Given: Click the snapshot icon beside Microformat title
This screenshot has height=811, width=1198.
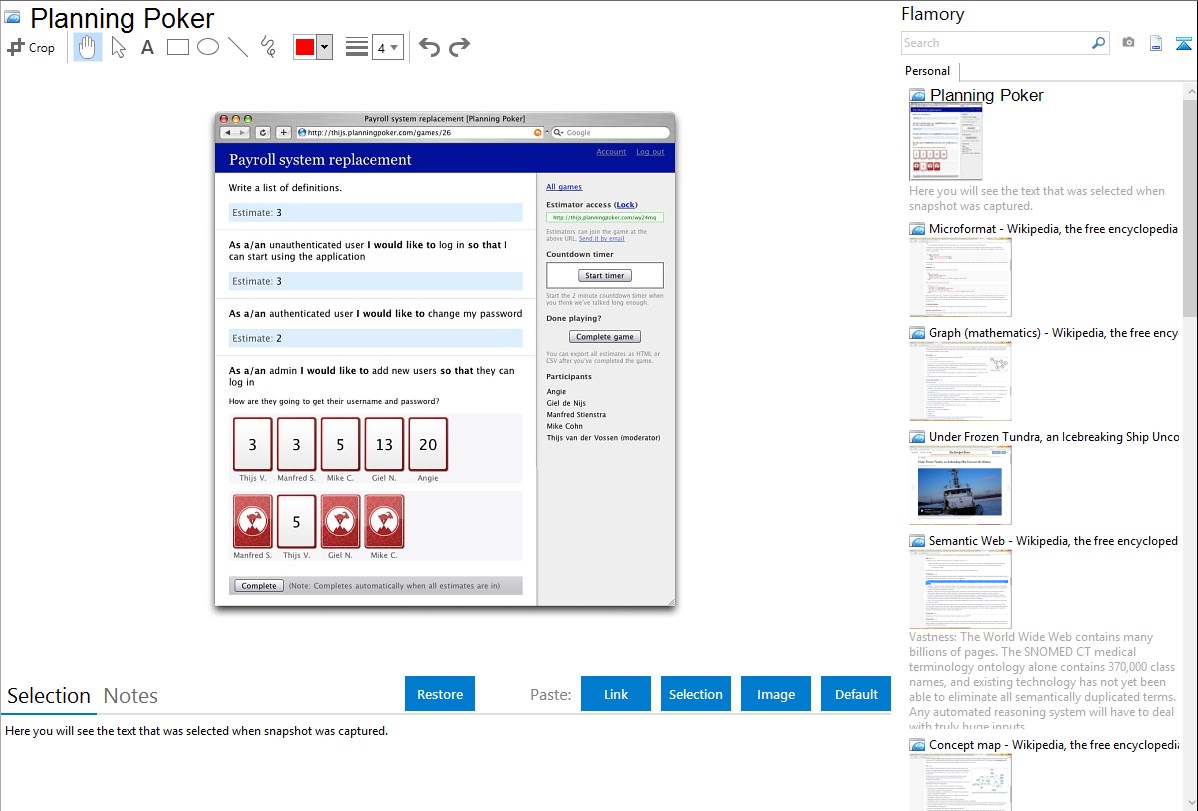Looking at the screenshot, I should 918,229.
